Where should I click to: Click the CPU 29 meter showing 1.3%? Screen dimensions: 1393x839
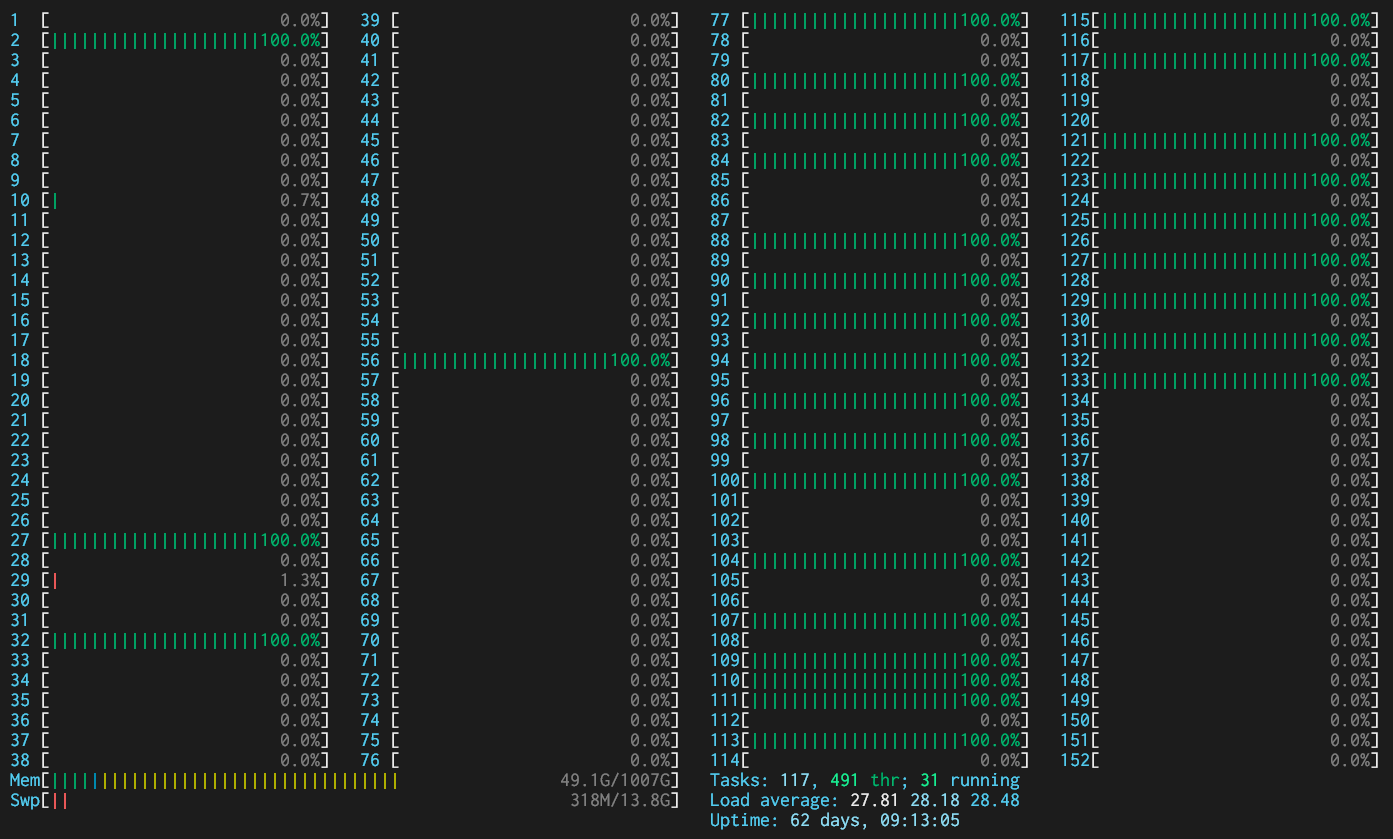(x=180, y=580)
